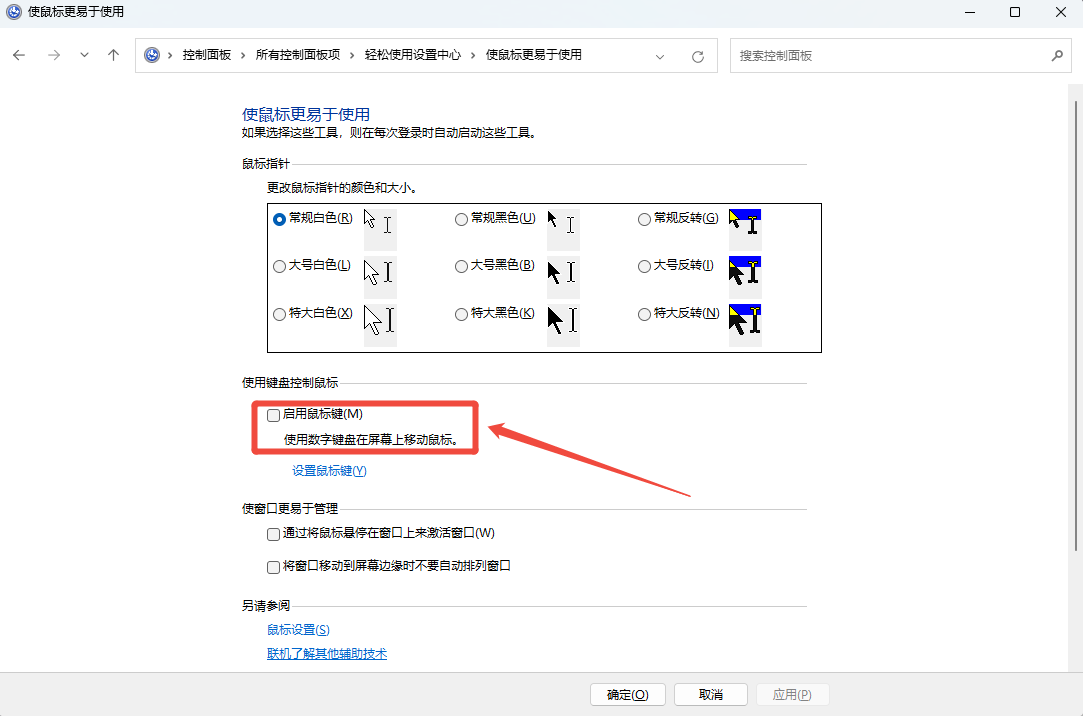Viewport: 1083px width, 716px height.
Task: Click the search magnifier icon
Action: (1057, 56)
